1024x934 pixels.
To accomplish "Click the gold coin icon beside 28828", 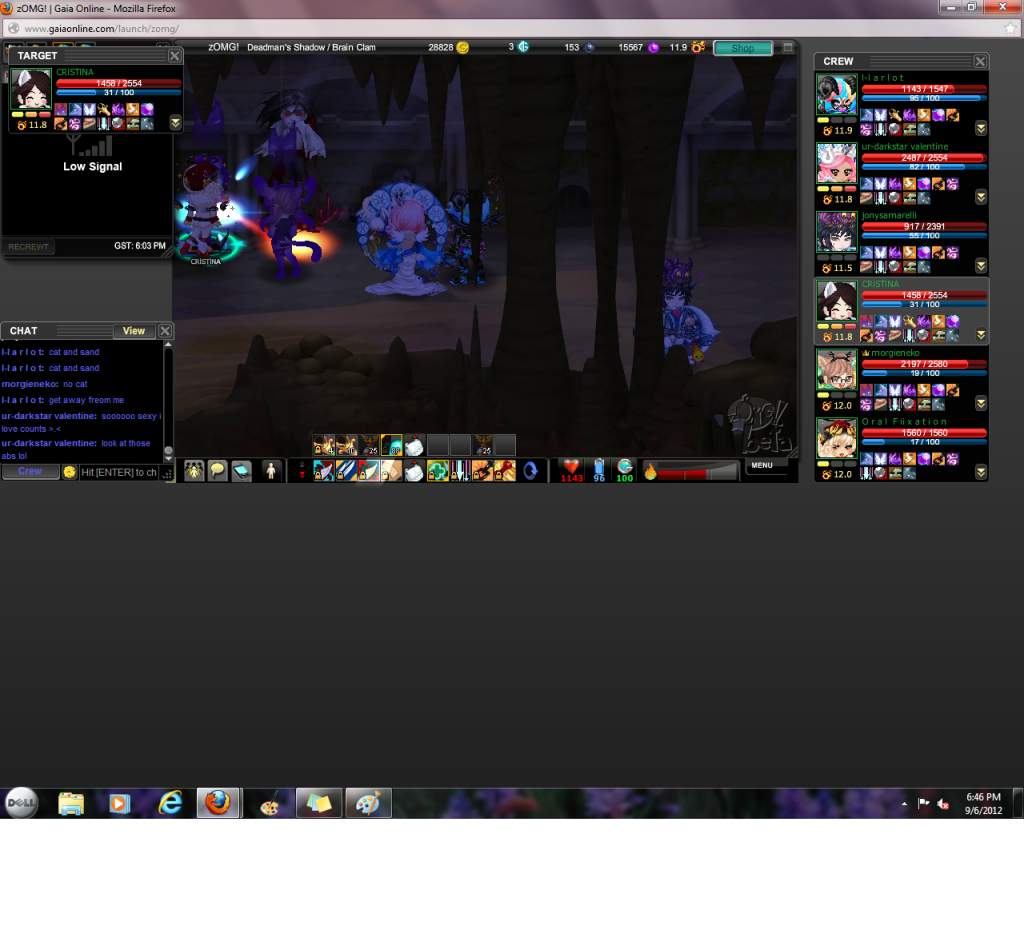I will pos(462,47).
